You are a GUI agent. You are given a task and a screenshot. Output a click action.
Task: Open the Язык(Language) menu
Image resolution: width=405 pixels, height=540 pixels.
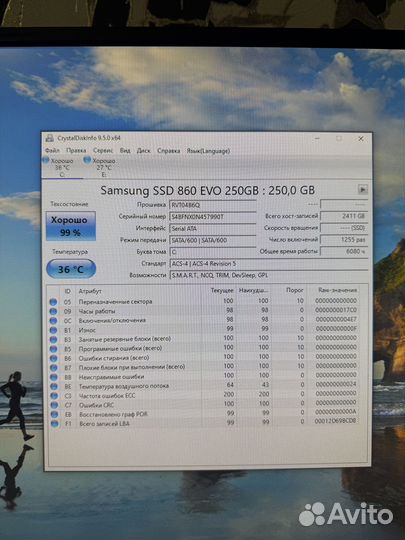click(x=208, y=150)
